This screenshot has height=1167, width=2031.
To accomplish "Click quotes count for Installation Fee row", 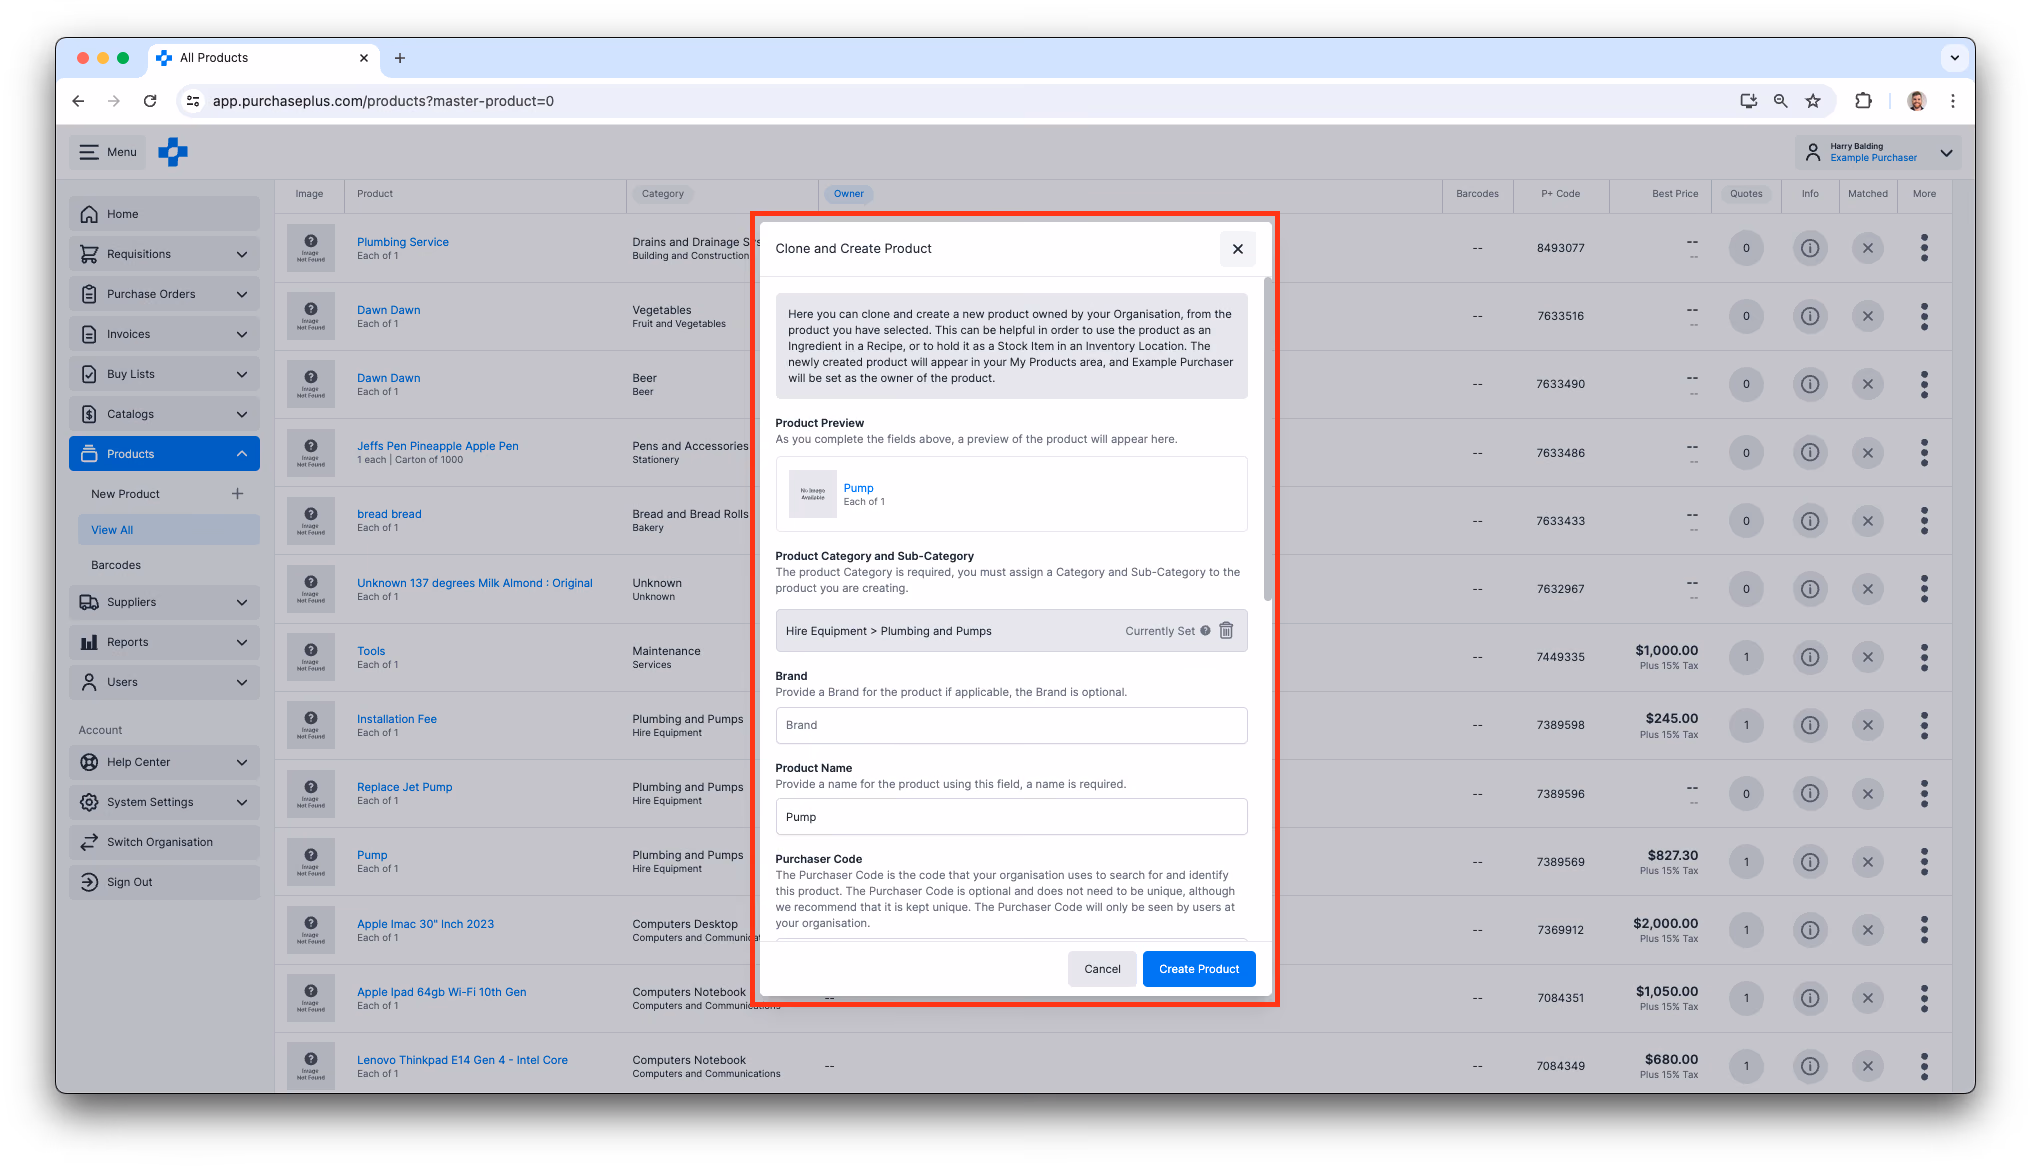I will coord(1746,725).
